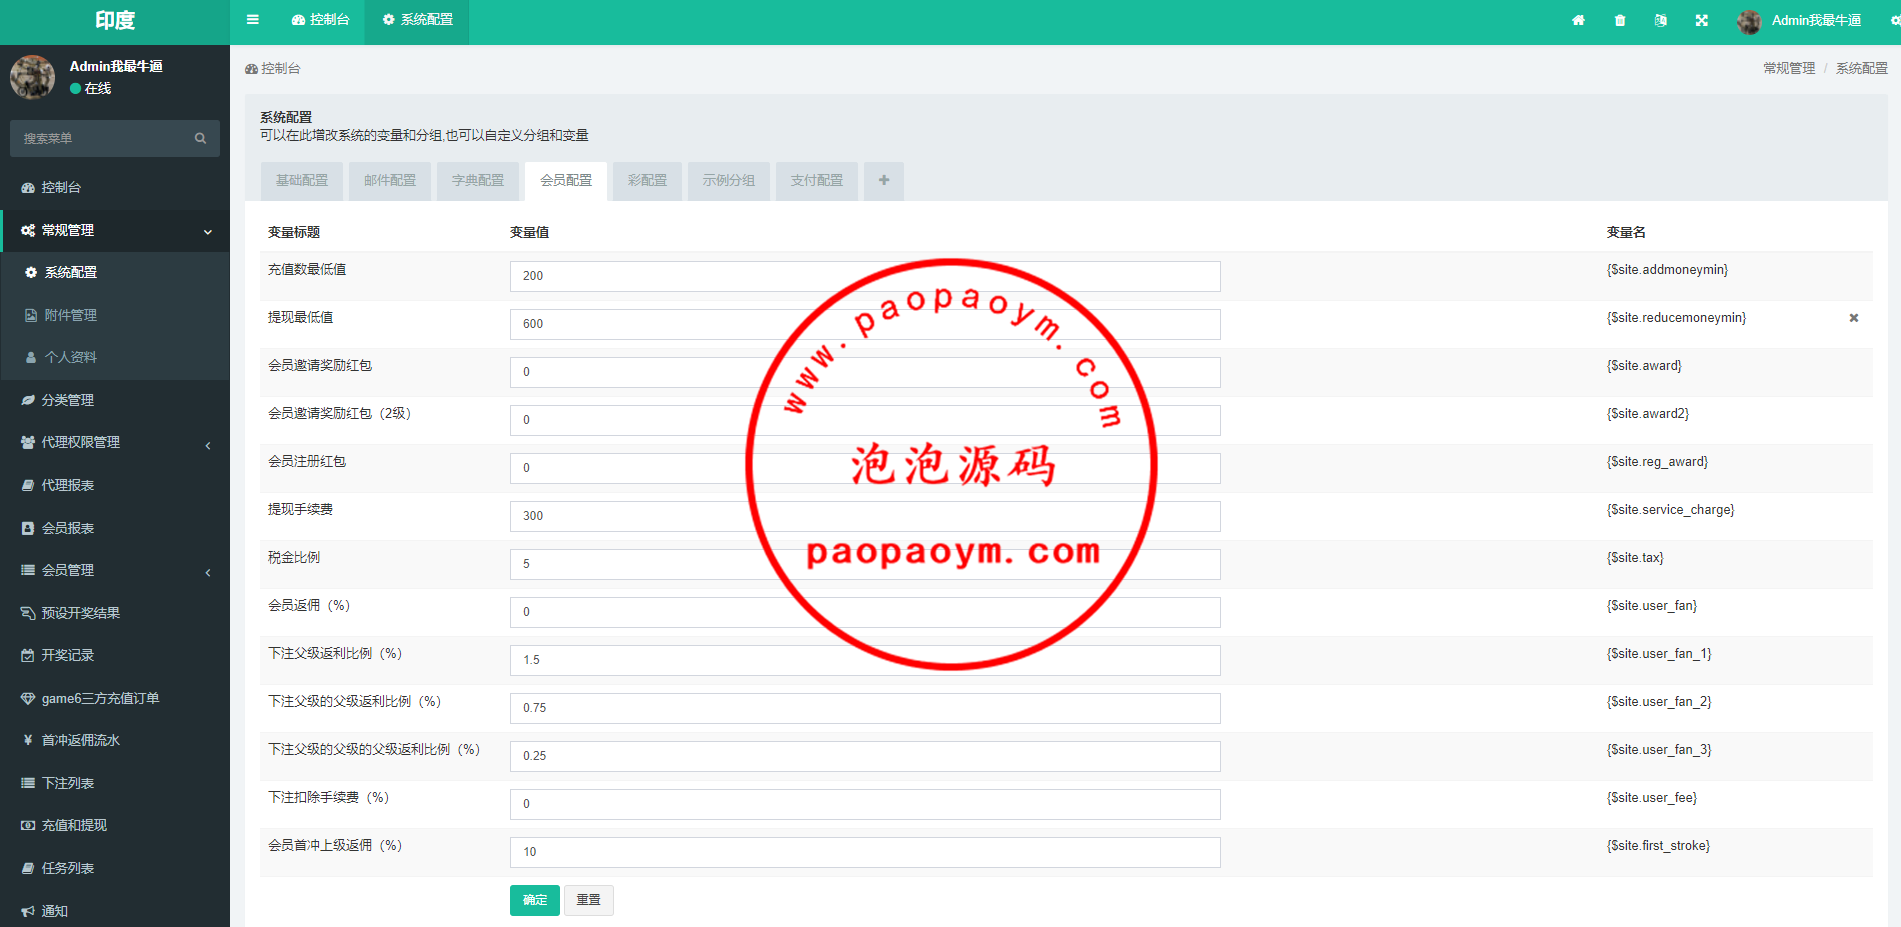
Task: Click the plus tab to add config
Action: point(884,181)
